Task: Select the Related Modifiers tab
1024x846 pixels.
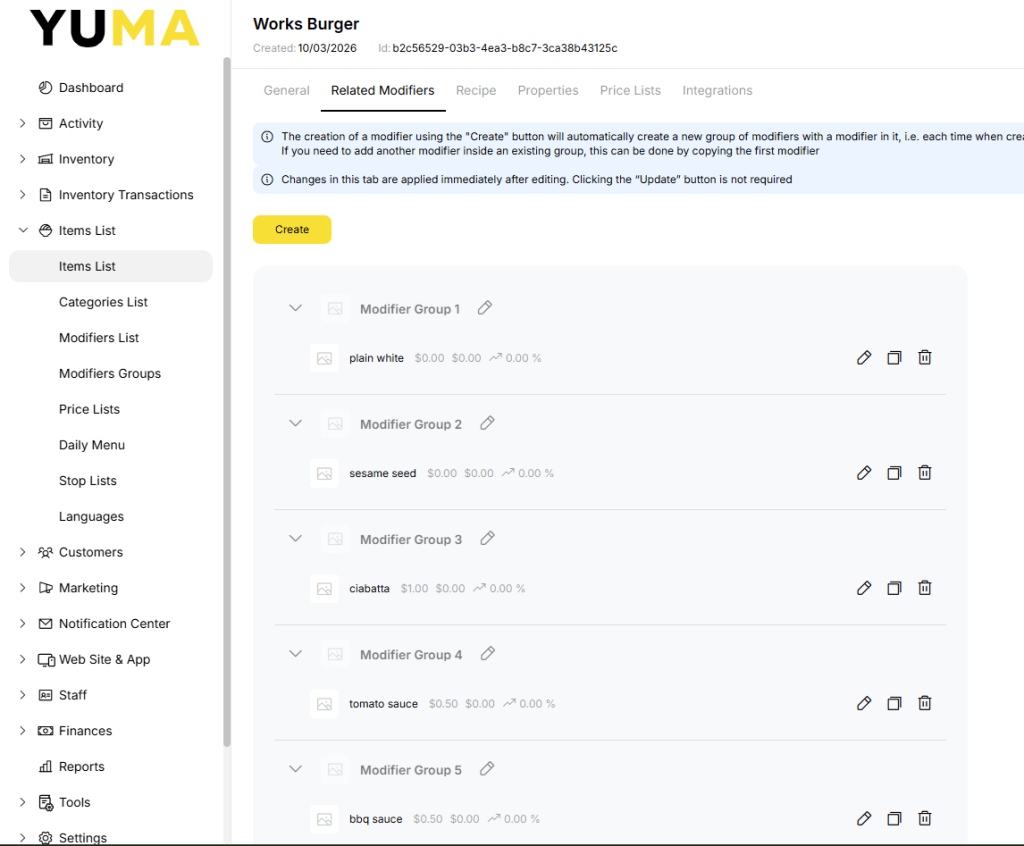Action: tap(383, 90)
